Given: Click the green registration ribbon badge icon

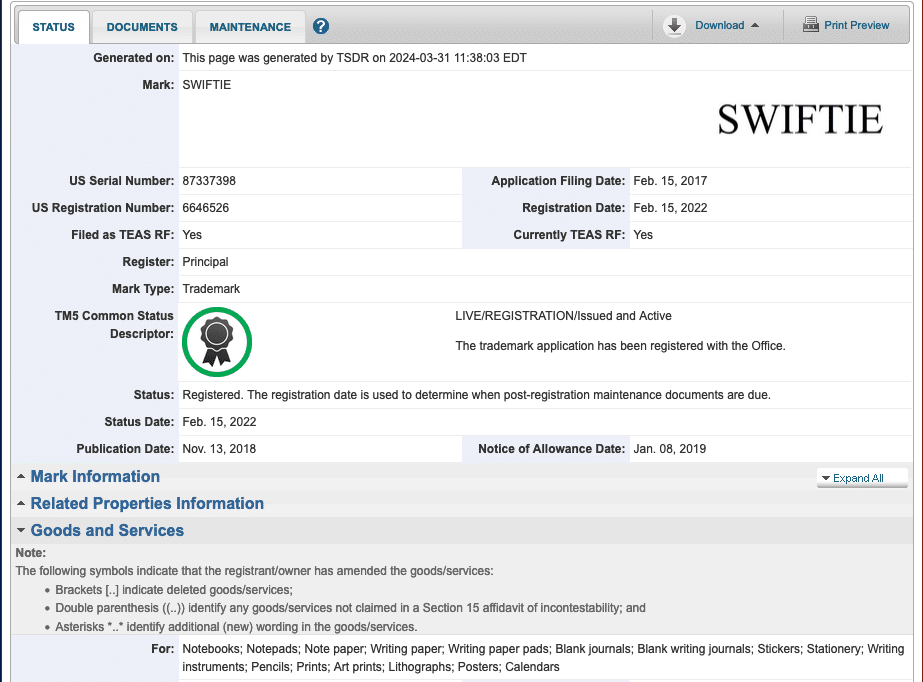Looking at the screenshot, I should click(x=217, y=342).
